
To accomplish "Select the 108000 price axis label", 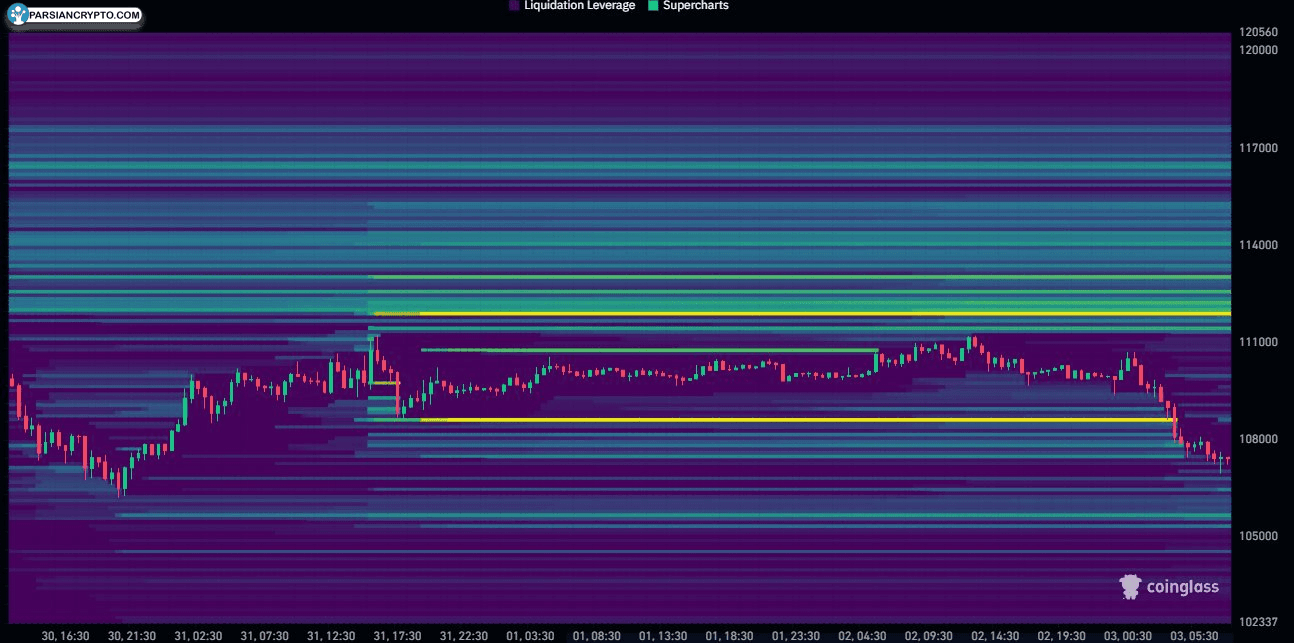I will tap(1258, 439).
